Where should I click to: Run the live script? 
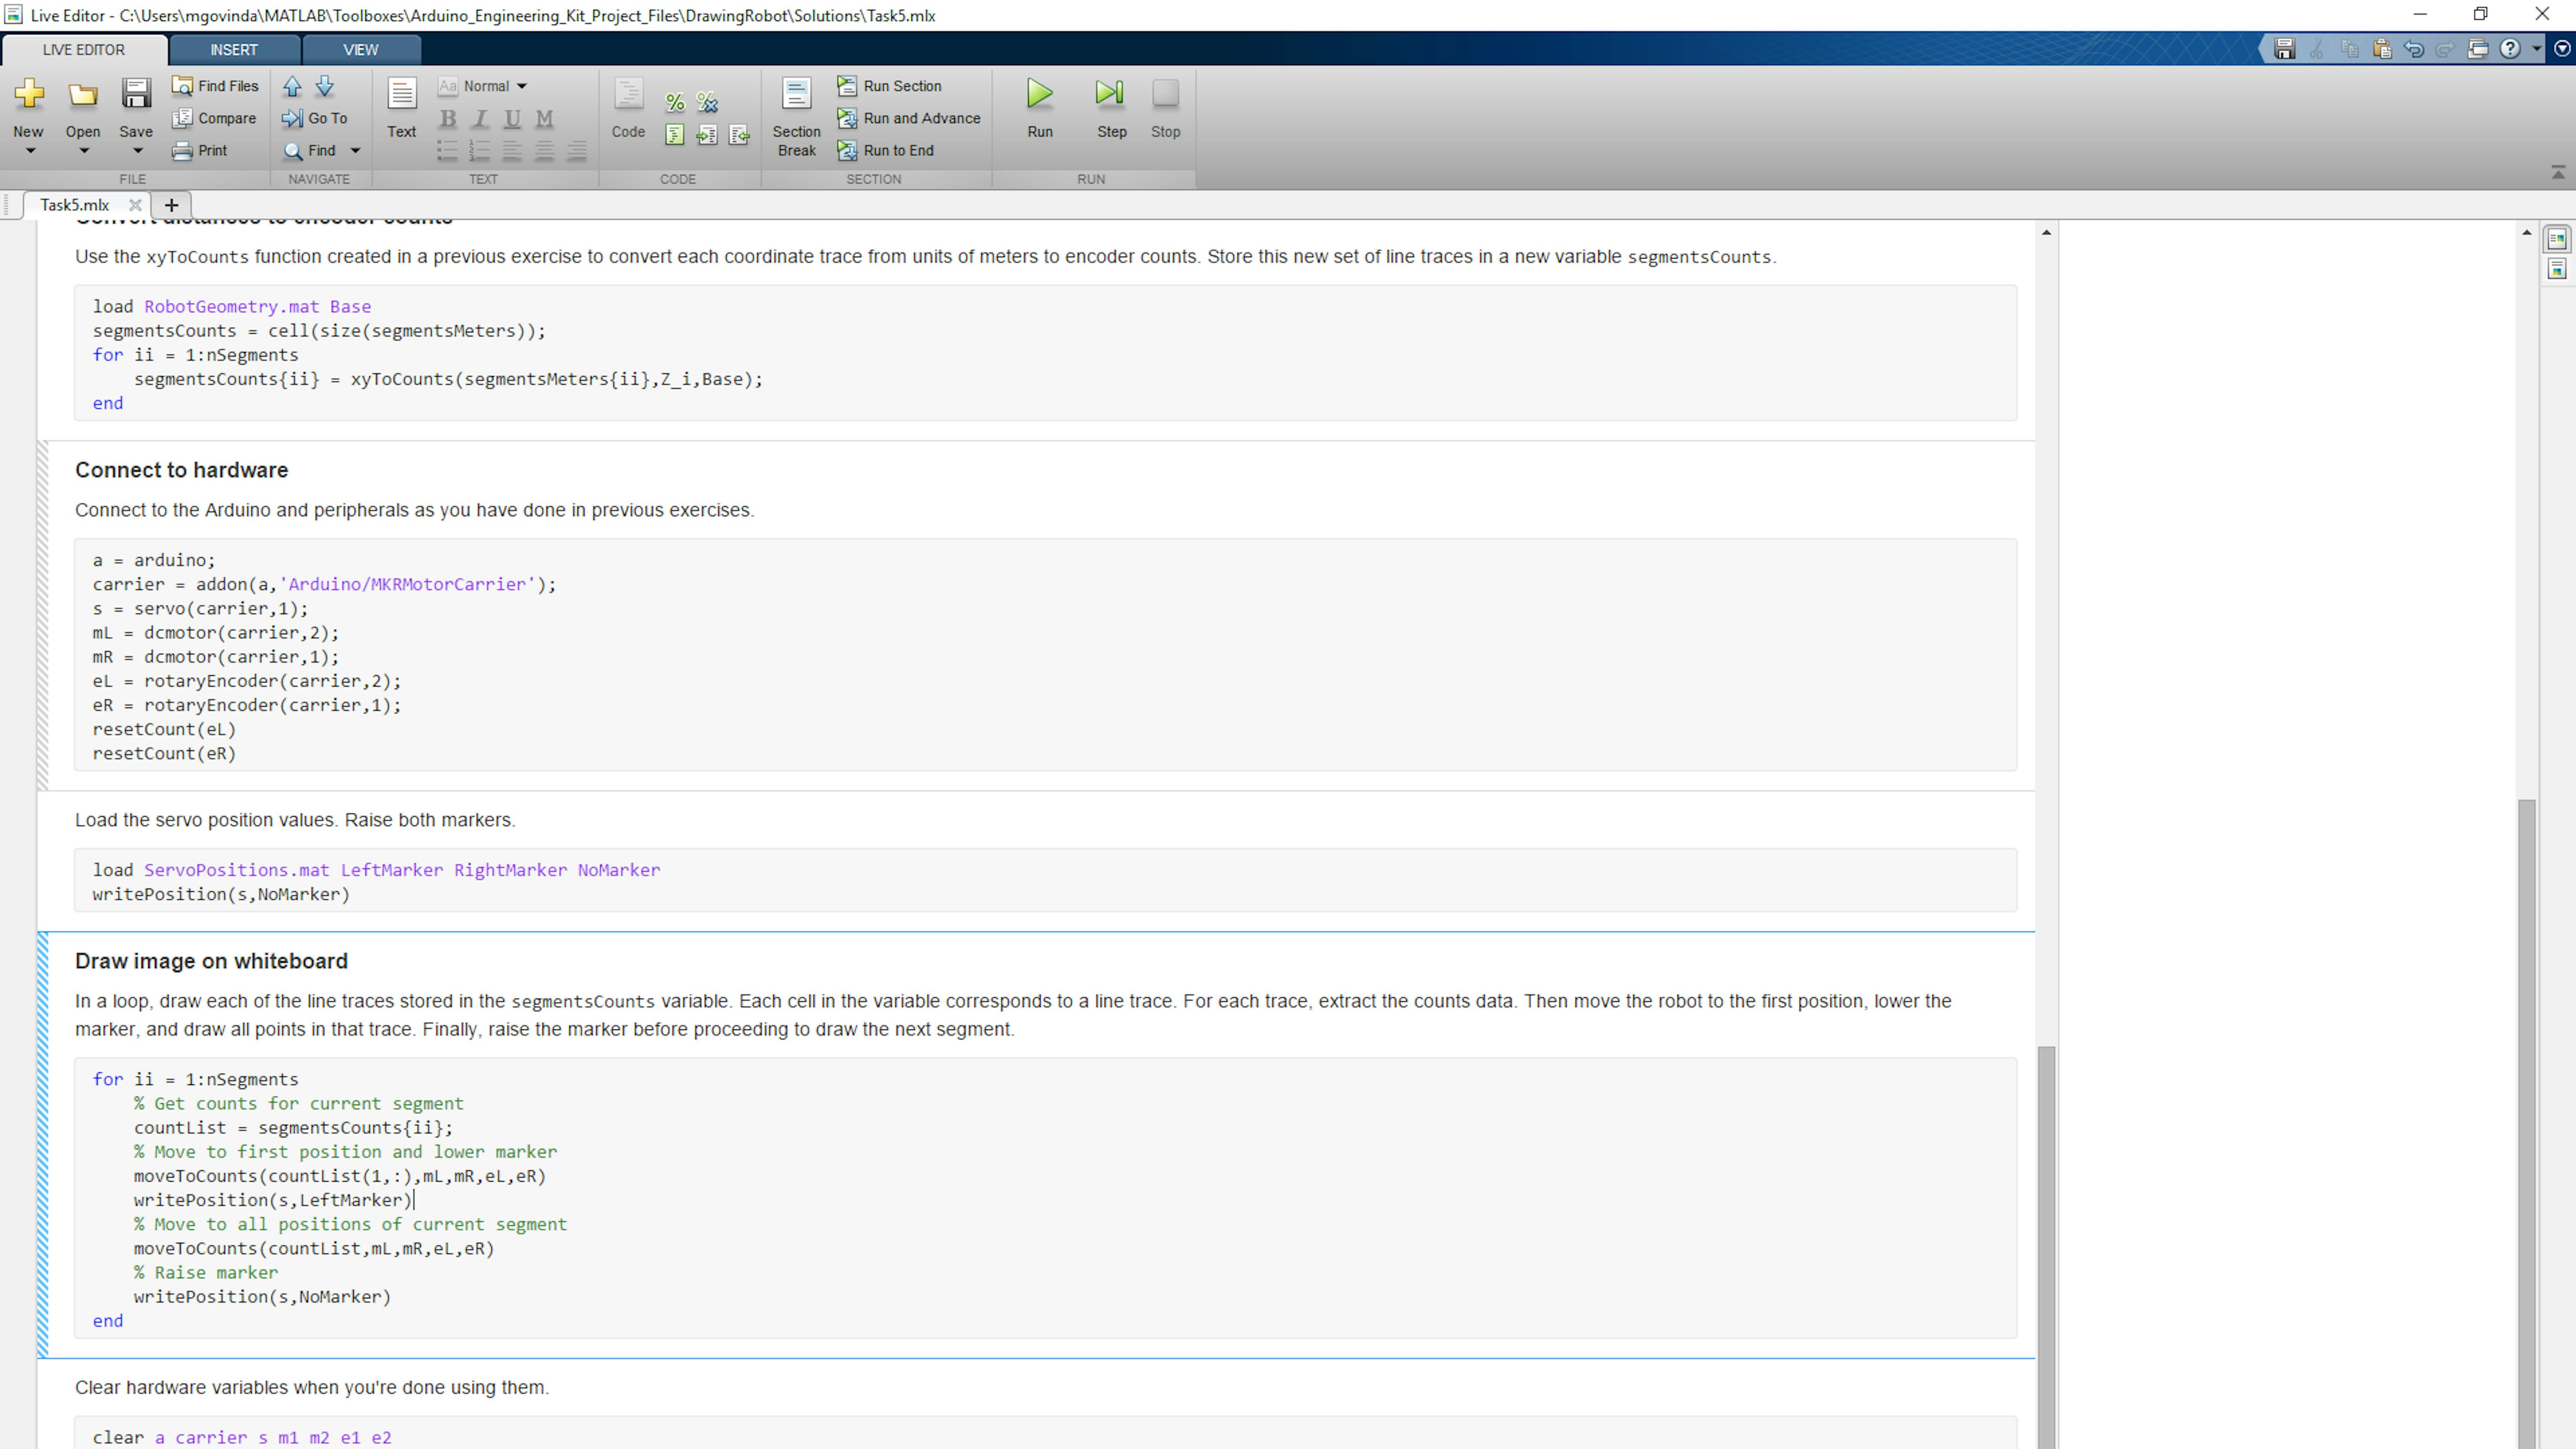pos(1040,108)
